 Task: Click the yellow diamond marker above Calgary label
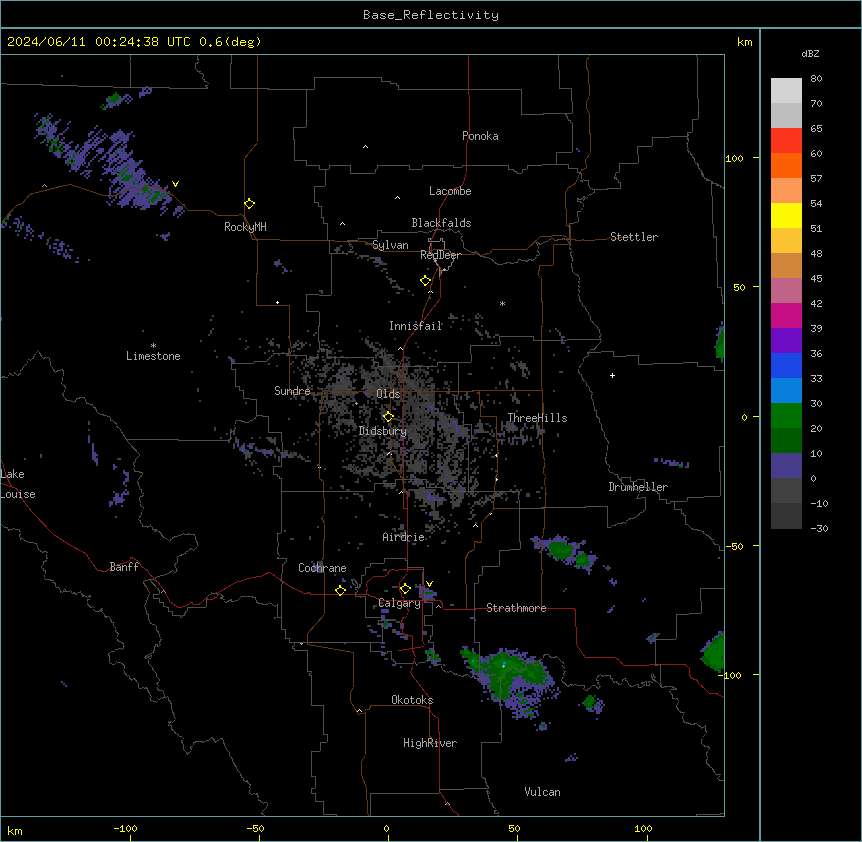405,589
